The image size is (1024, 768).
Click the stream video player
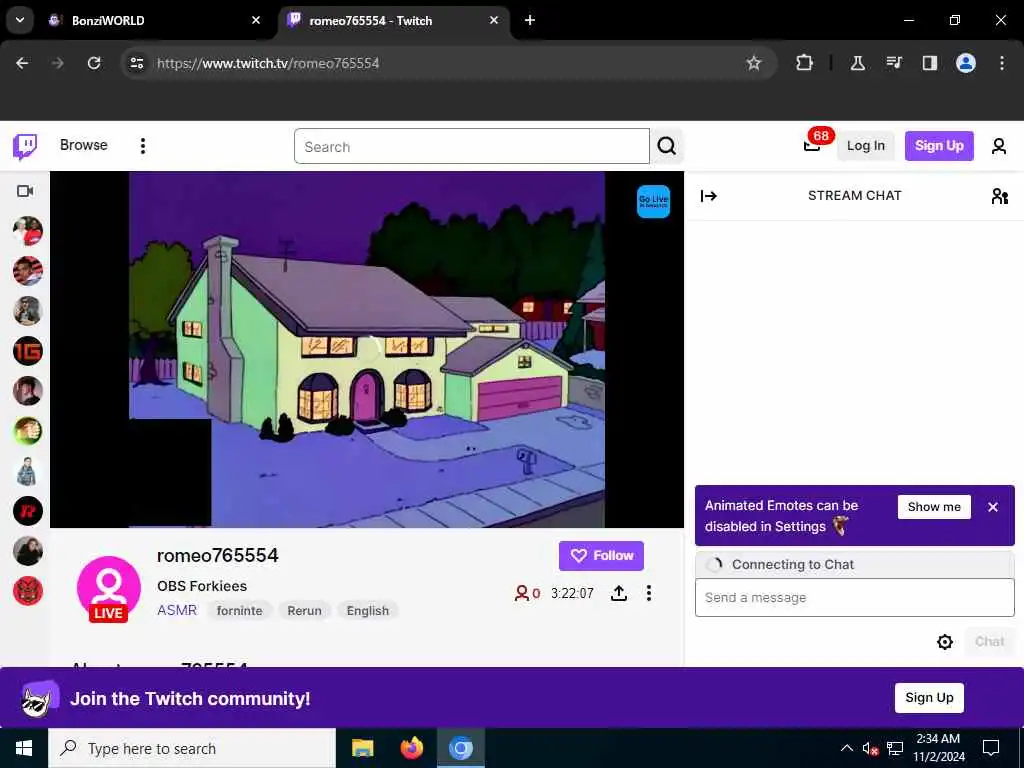(367, 349)
